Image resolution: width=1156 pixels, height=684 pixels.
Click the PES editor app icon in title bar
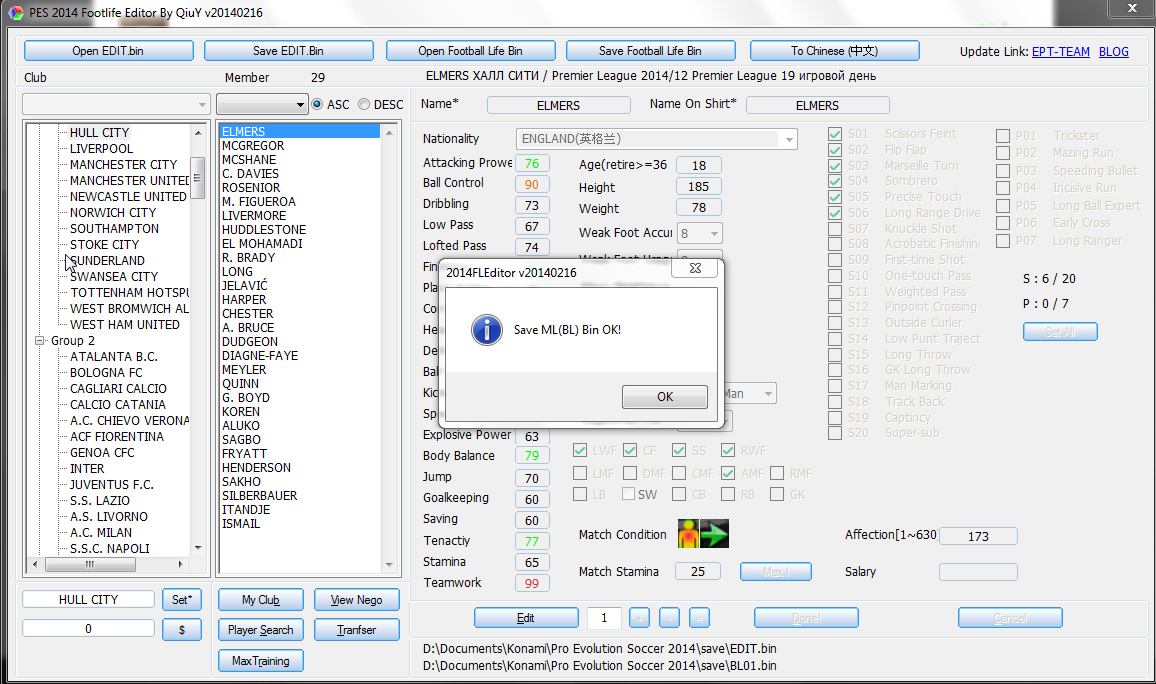point(15,13)
